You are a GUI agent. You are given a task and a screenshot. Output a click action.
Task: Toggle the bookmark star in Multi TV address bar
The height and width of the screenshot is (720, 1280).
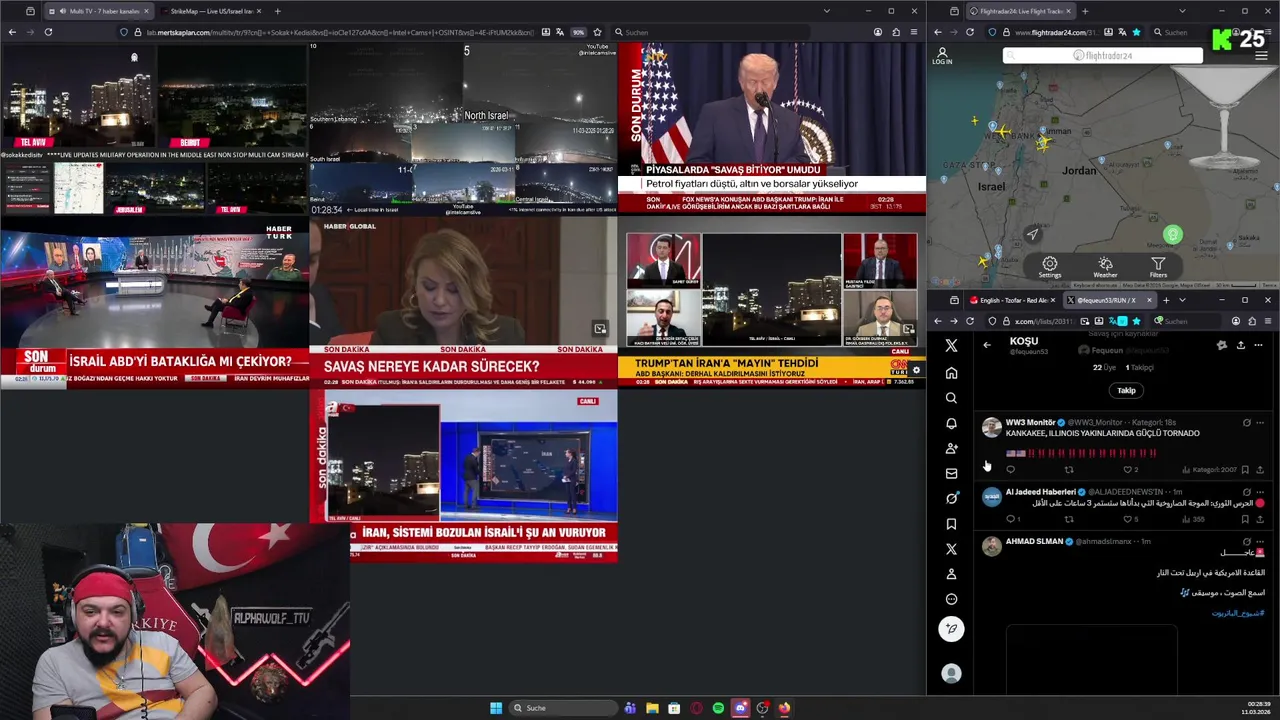tap(599, 32)
